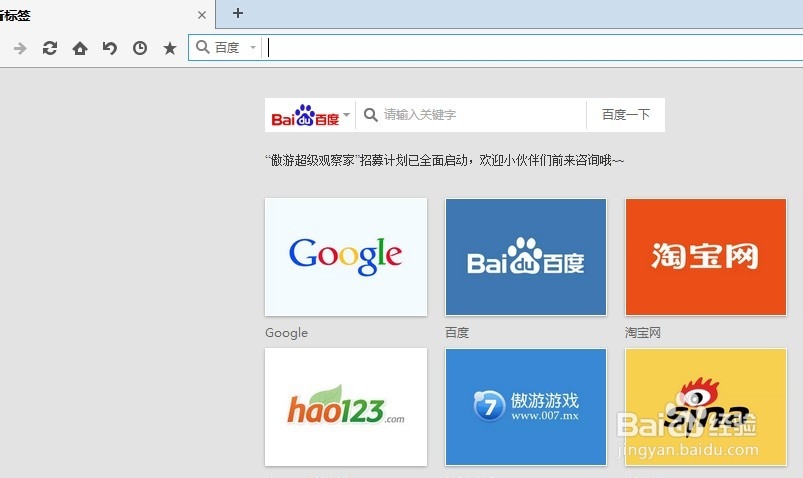Reload the page with the refresh icon

[x=50, y=48]
